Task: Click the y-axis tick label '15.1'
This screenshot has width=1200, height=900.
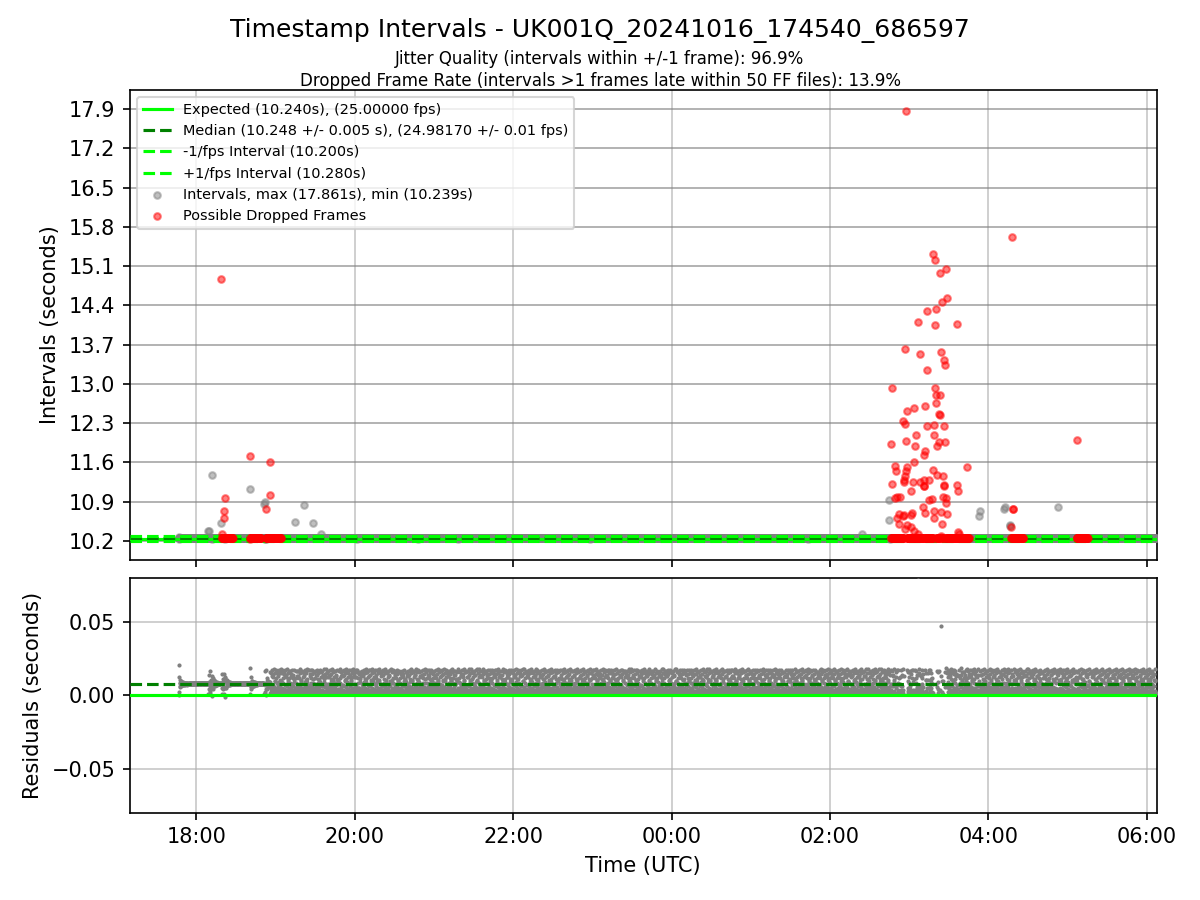Action: (93, 266)
